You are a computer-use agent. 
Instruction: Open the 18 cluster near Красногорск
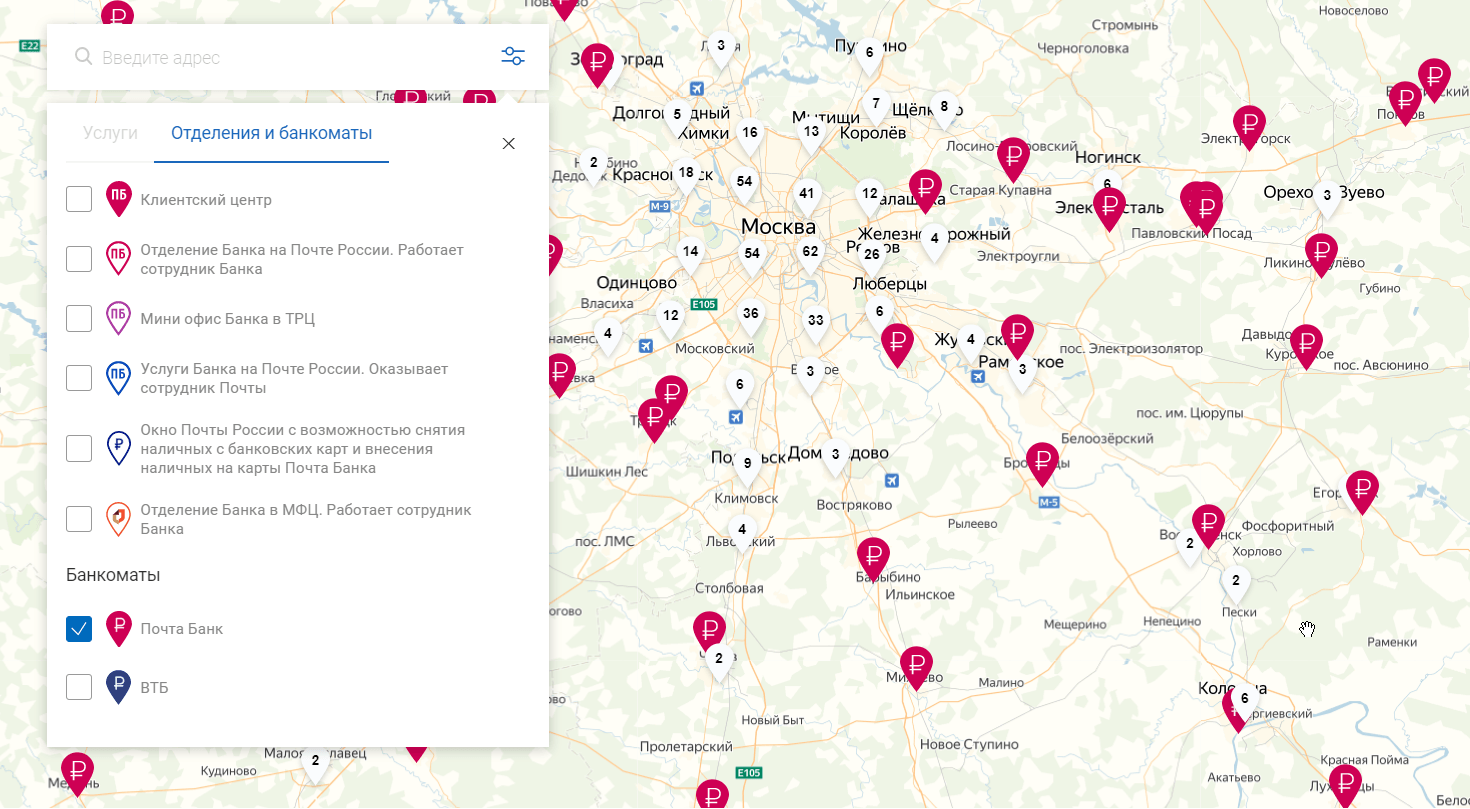coord(686,176)
